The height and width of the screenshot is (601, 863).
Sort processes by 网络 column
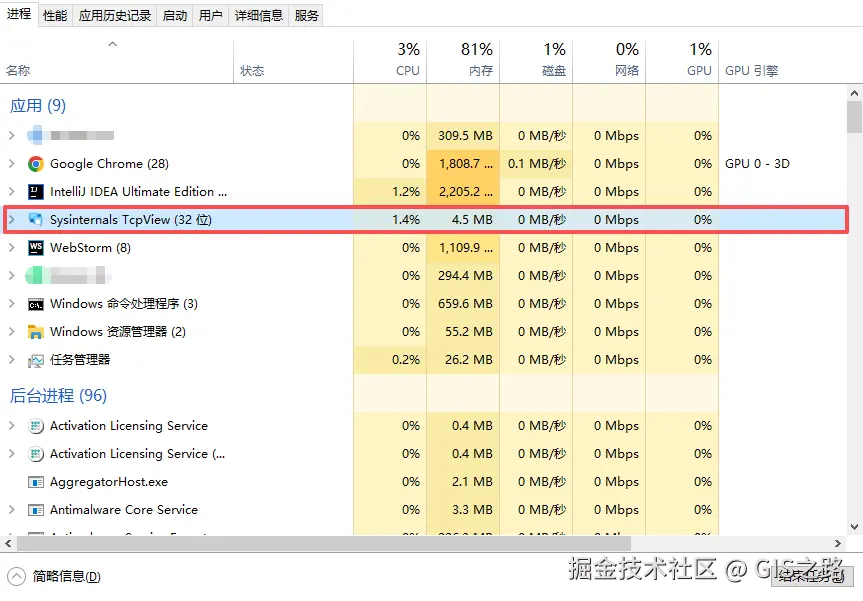click(x=609, y=61)
